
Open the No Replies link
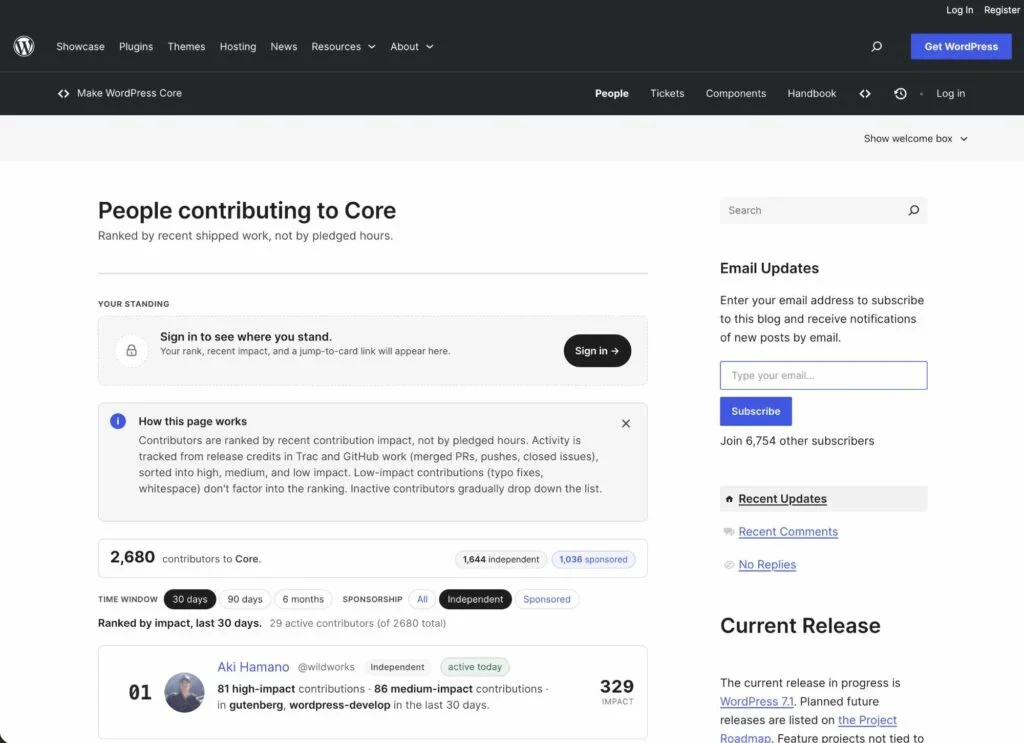(x=767, y=564)
